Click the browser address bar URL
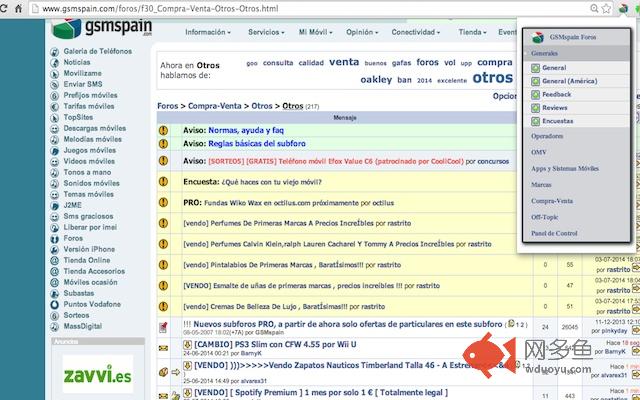 [x=160, y=8]
